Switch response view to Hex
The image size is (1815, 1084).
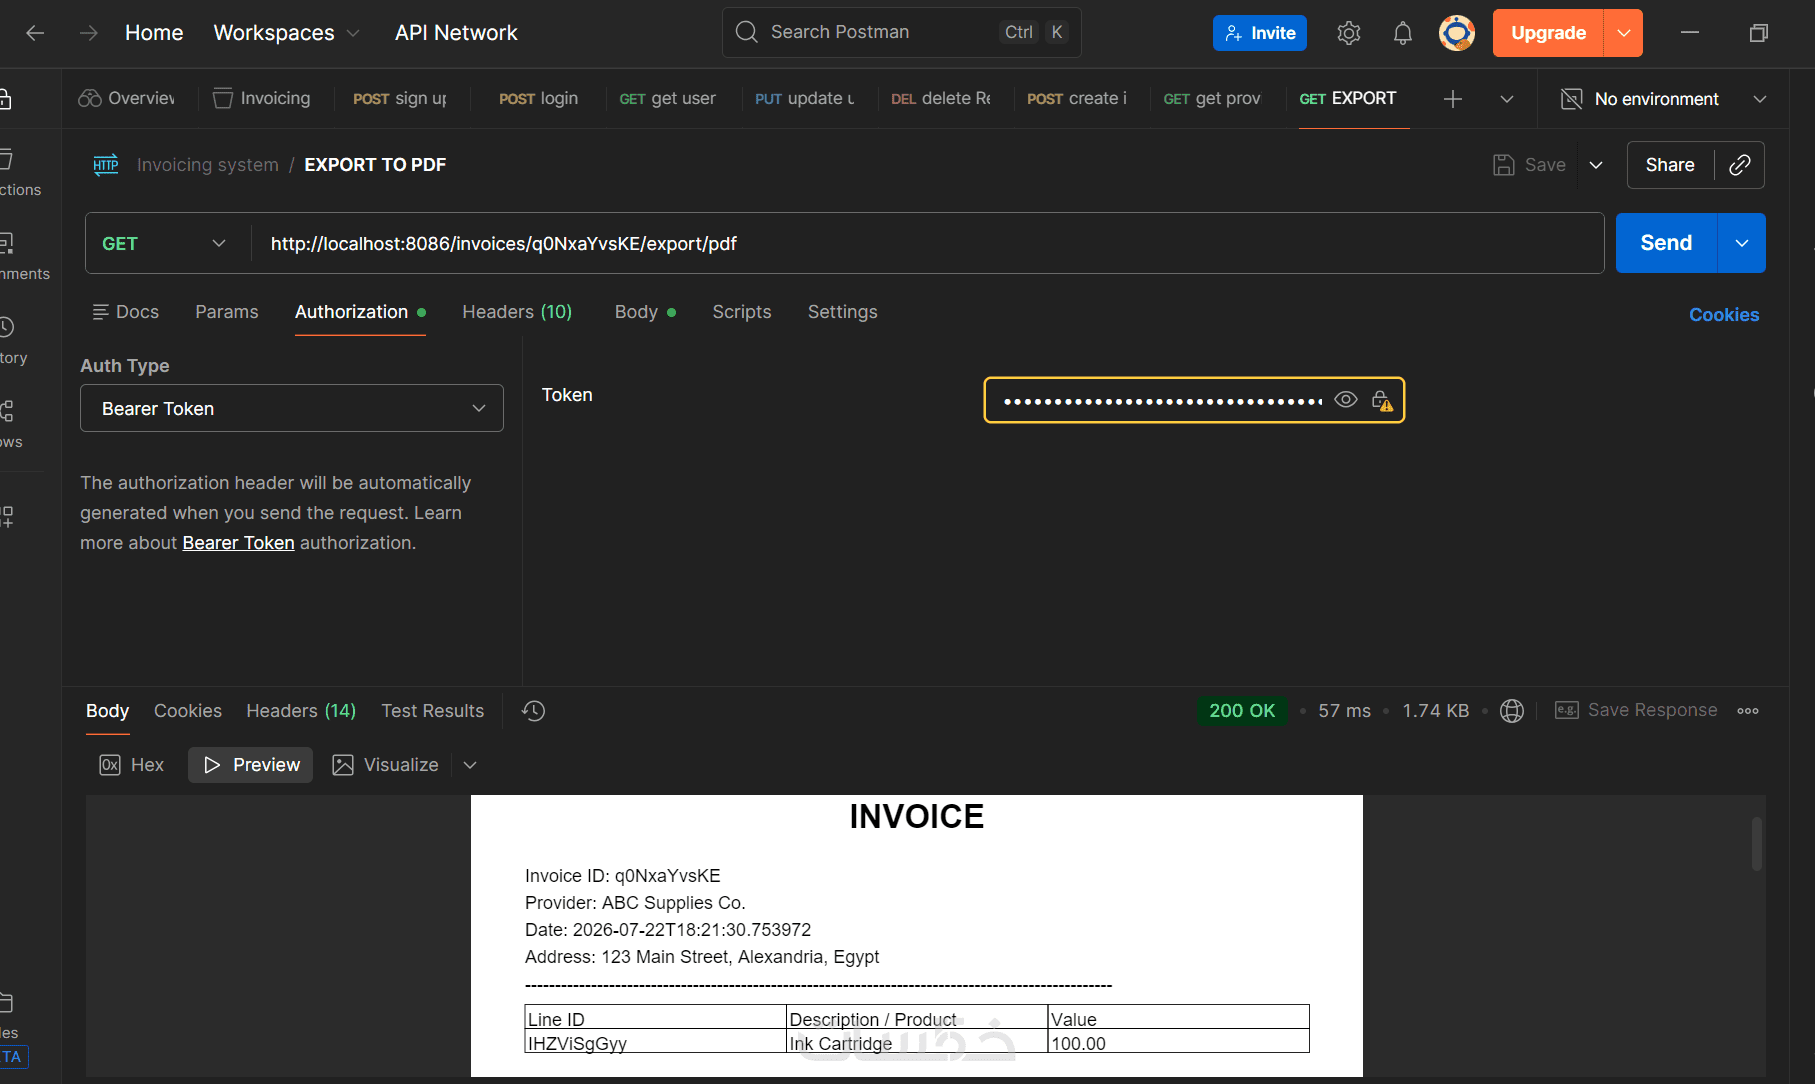pos(132,765)
